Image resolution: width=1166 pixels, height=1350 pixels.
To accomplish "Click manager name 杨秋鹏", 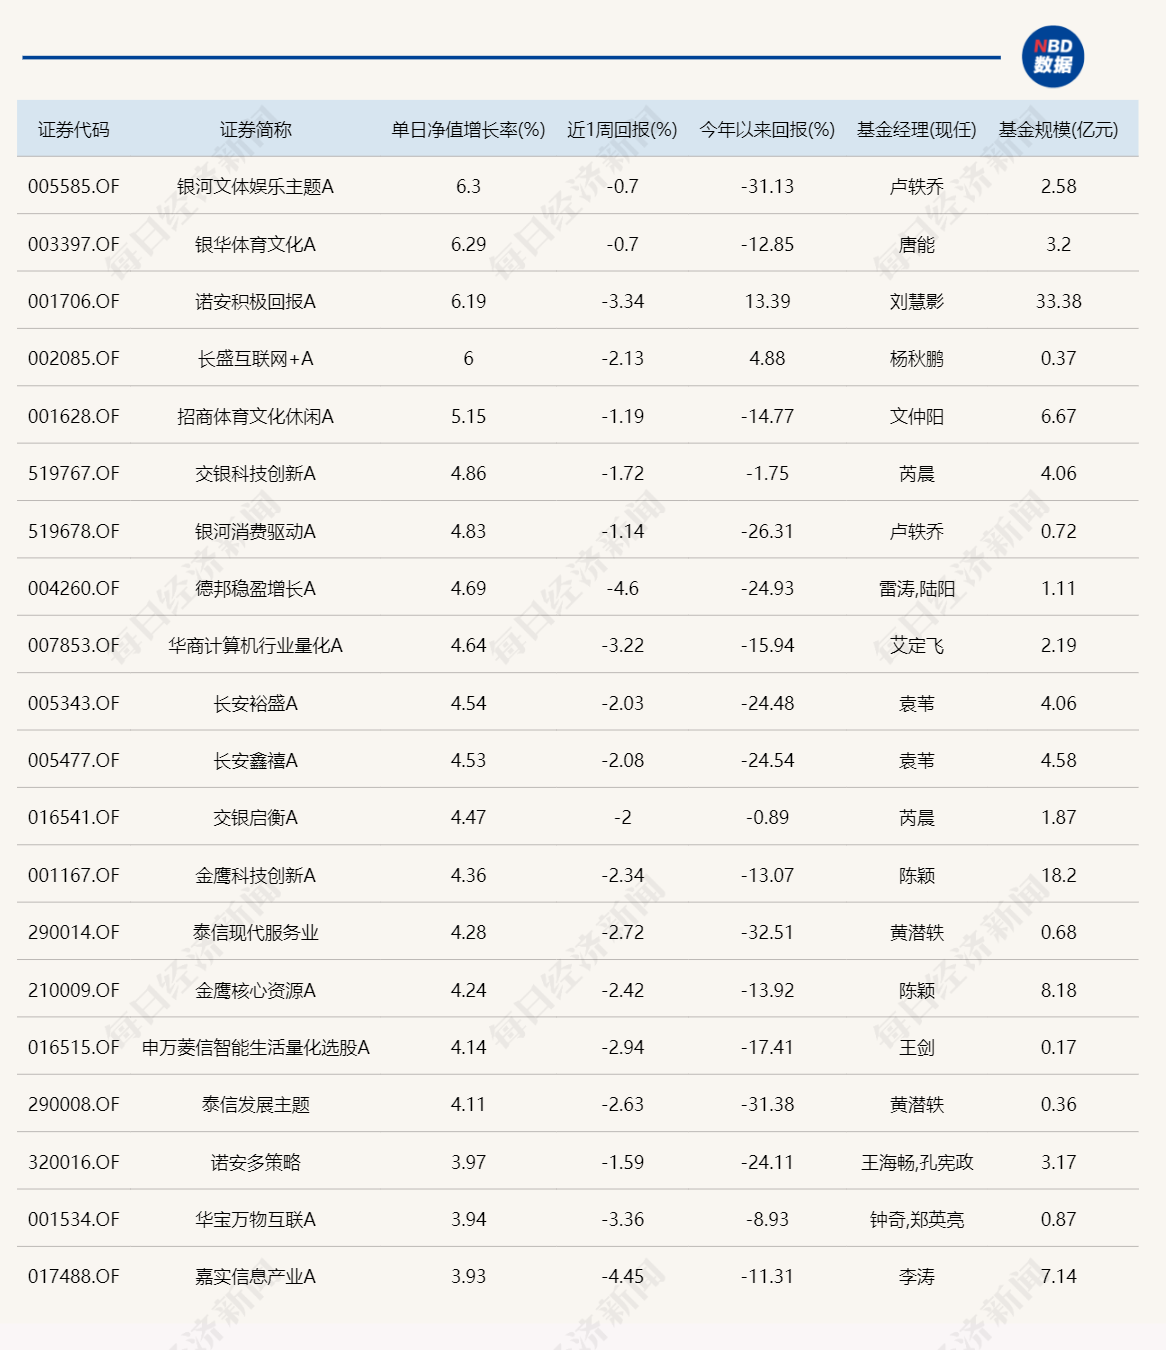I will pos(917,359).
